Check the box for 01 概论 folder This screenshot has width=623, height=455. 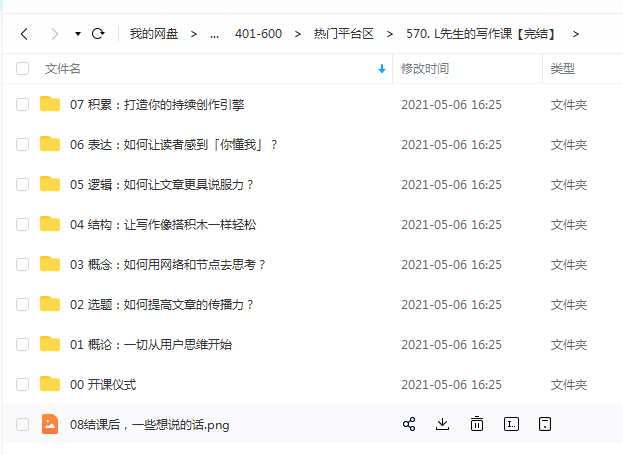pyautogui.click(x=22, y=344)
